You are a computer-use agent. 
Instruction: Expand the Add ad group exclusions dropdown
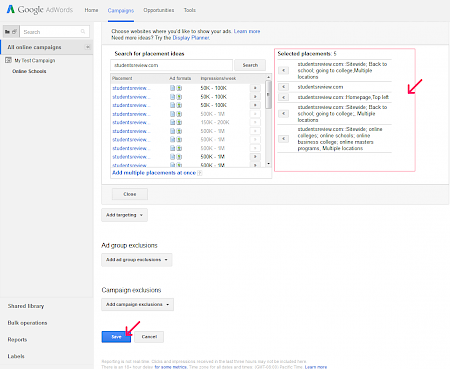tap(137, 260)
